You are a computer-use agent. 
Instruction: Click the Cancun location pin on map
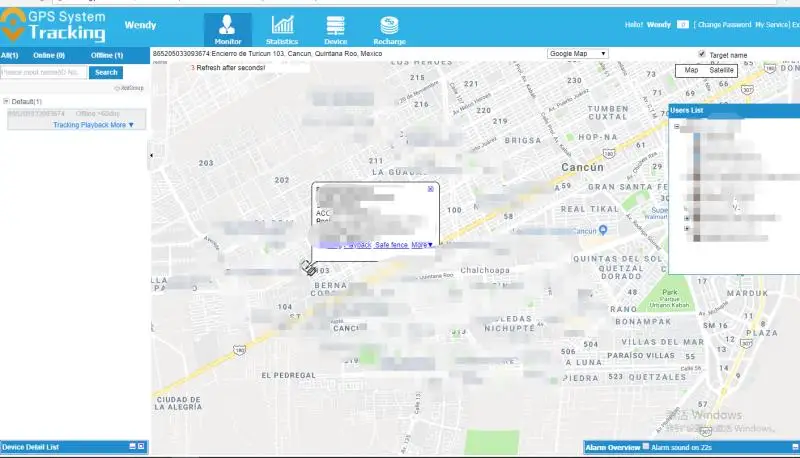[x=603, y=230]
